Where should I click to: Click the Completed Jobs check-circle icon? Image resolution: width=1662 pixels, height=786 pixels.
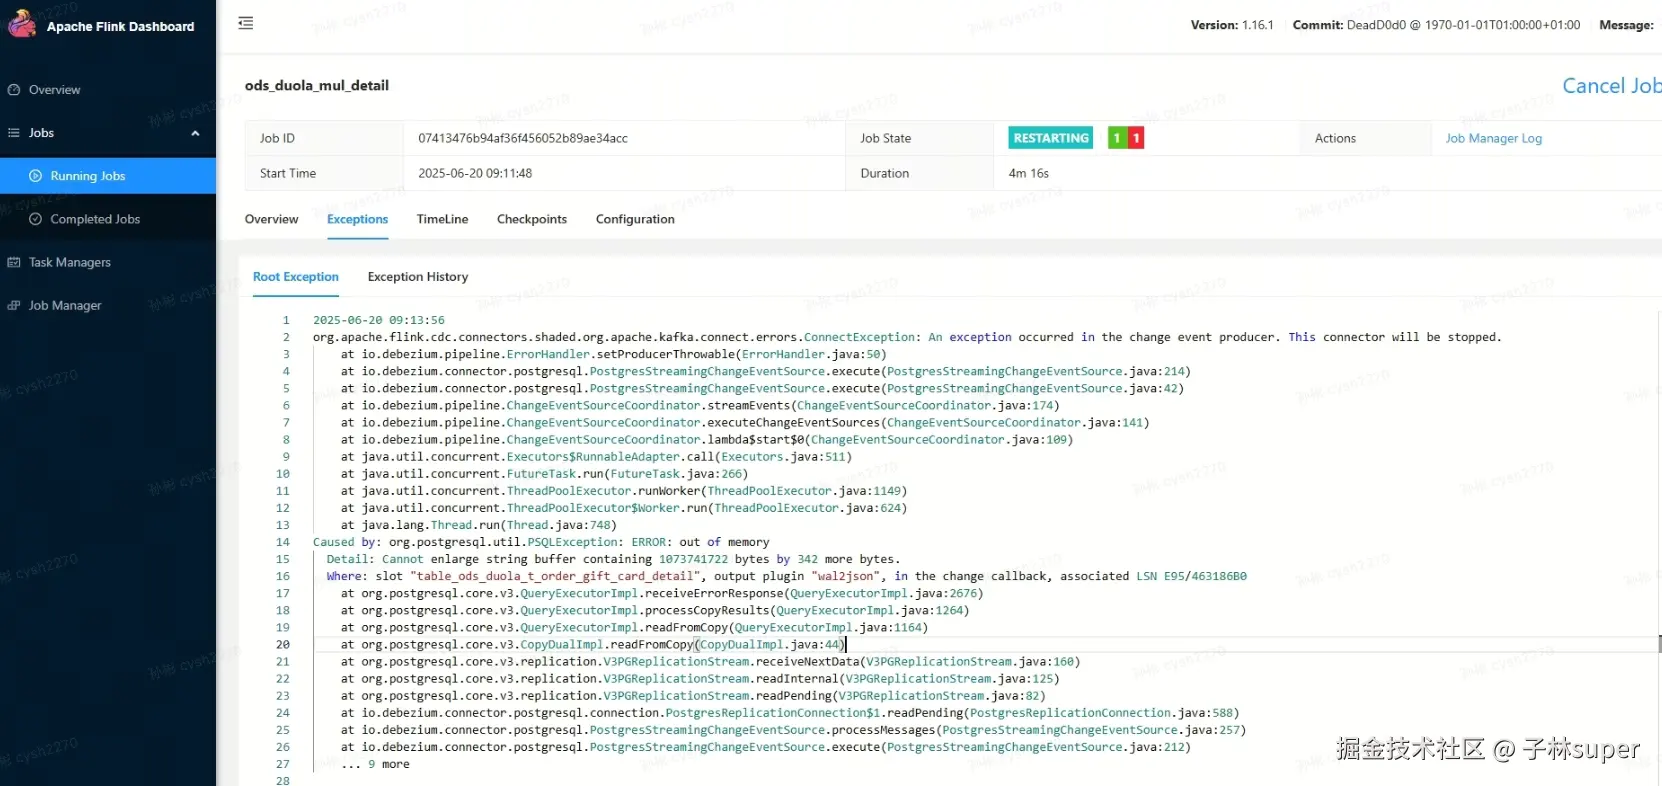click(36, 219)
